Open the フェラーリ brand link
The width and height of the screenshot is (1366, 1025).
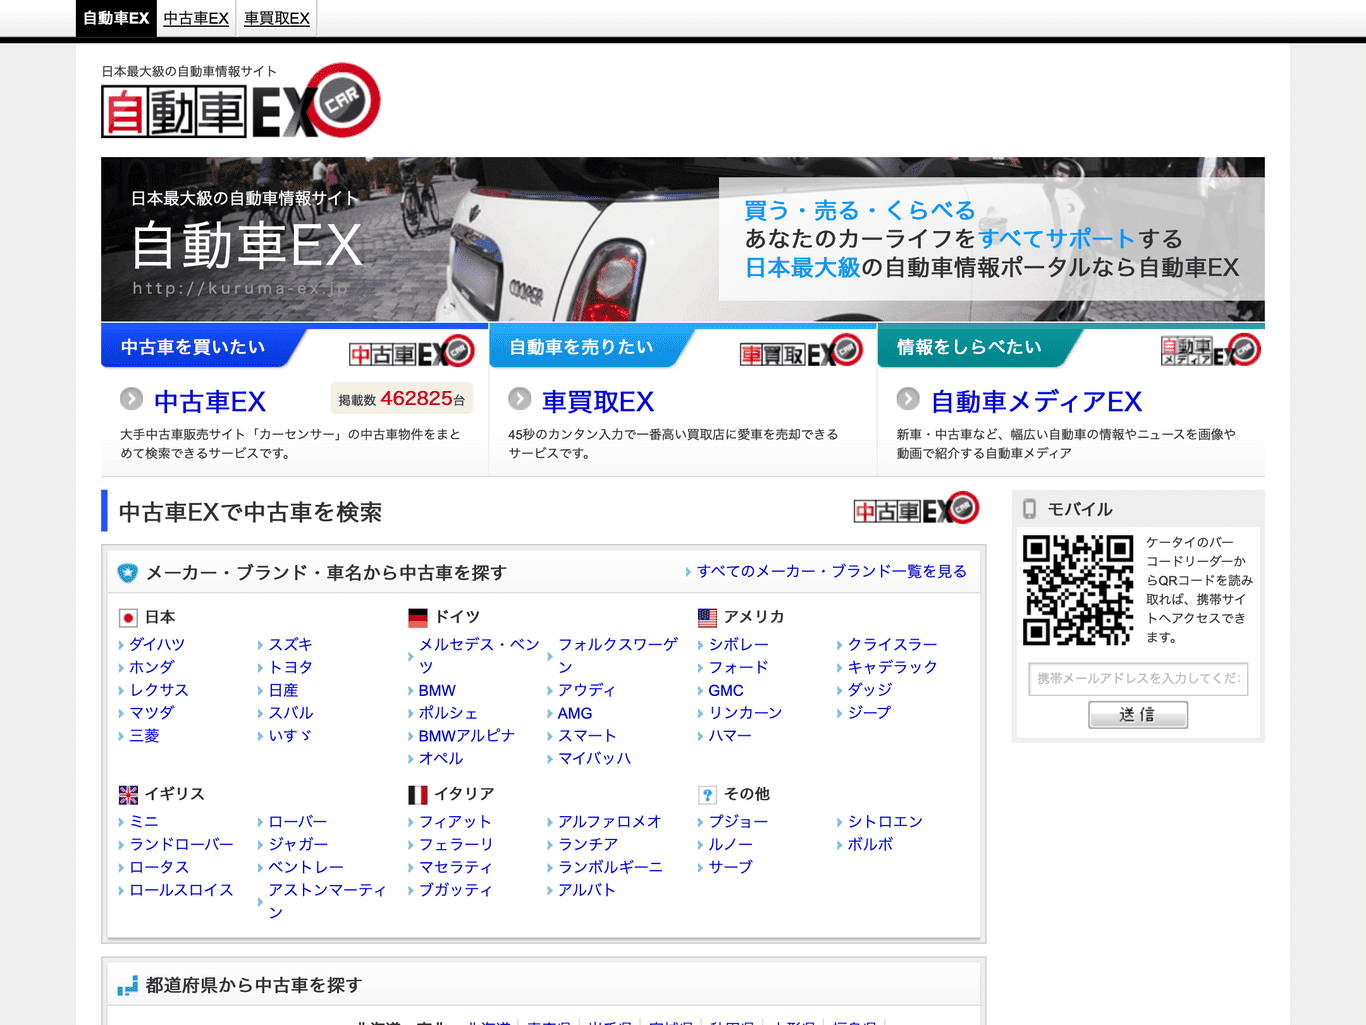click(455, 844)
